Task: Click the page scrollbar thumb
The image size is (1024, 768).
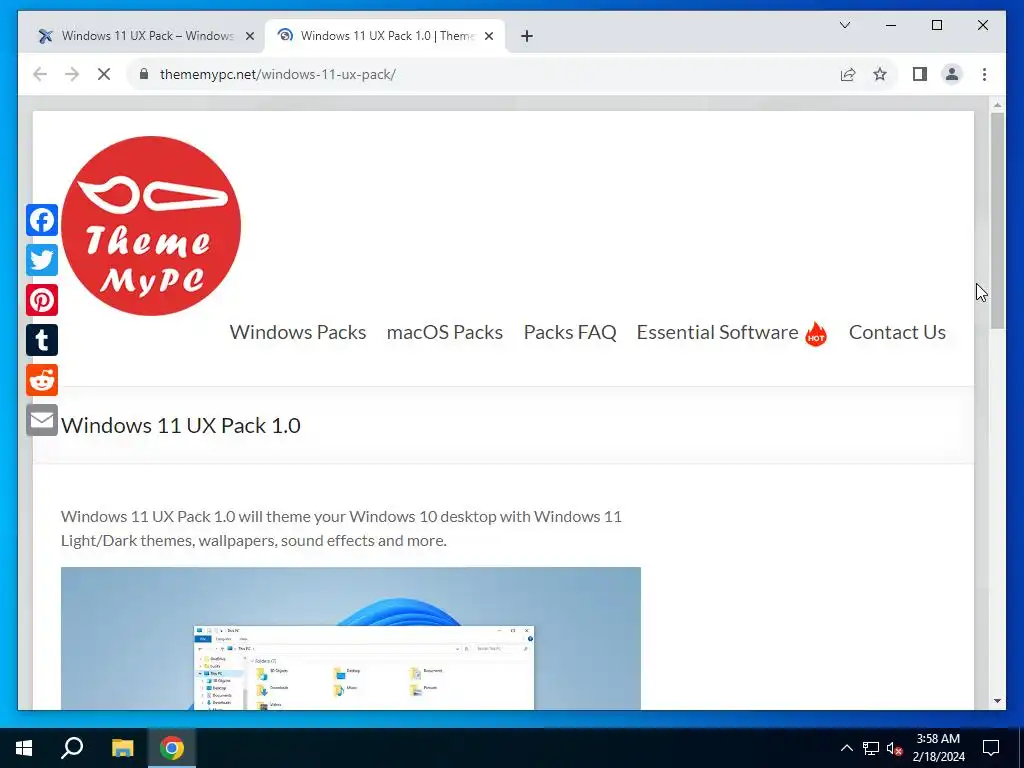Action: tap(997, 221)
